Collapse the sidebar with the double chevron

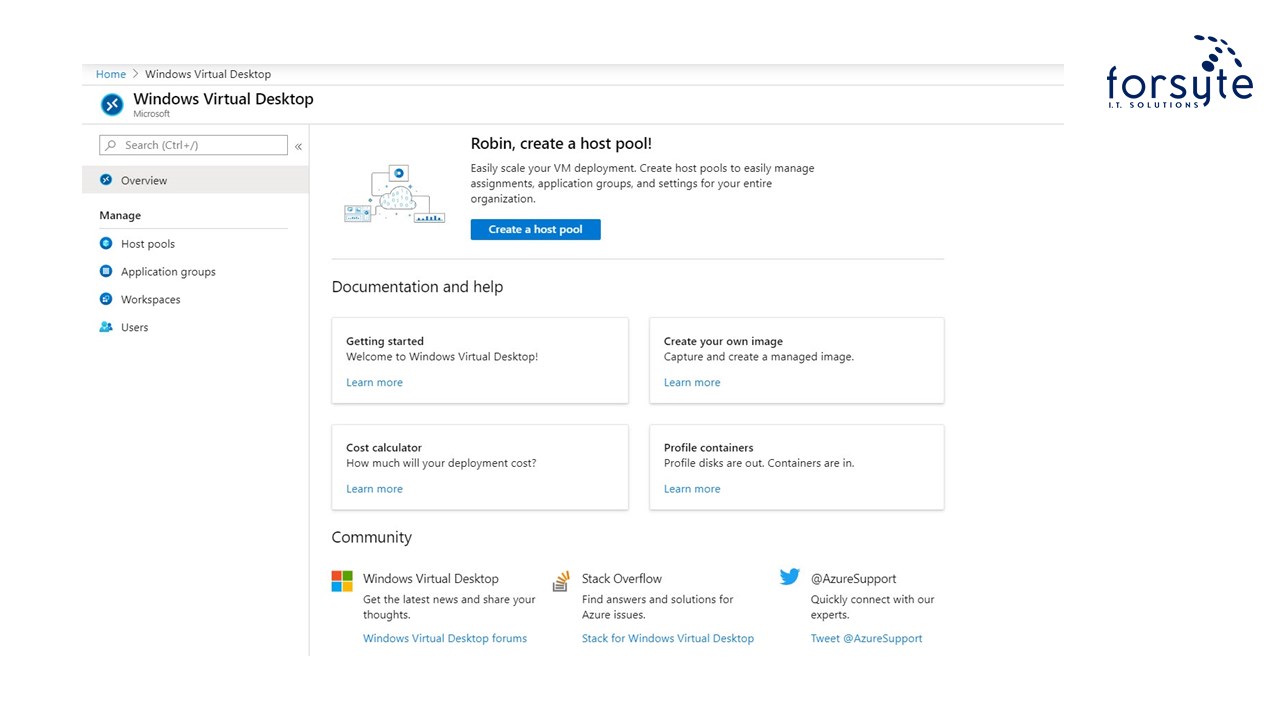pyautogui.click(x=298, y=146)
